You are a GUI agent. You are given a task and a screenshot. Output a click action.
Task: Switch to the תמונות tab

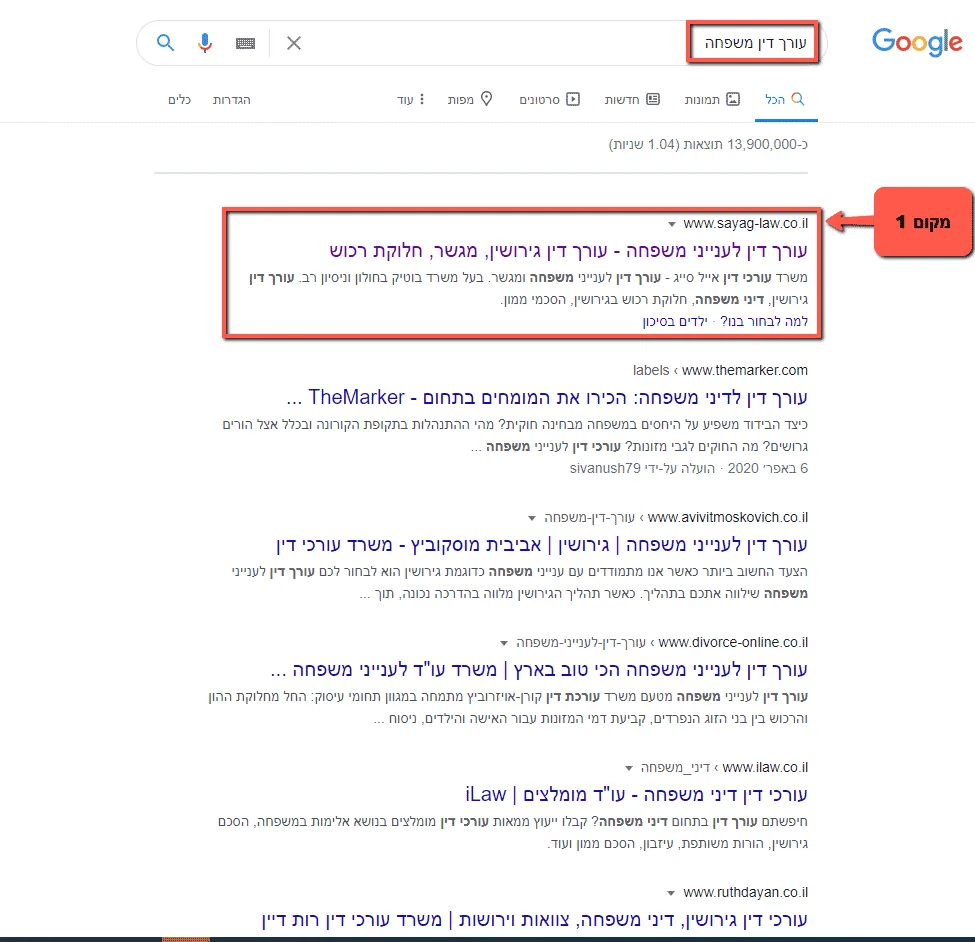click(712, 99)
